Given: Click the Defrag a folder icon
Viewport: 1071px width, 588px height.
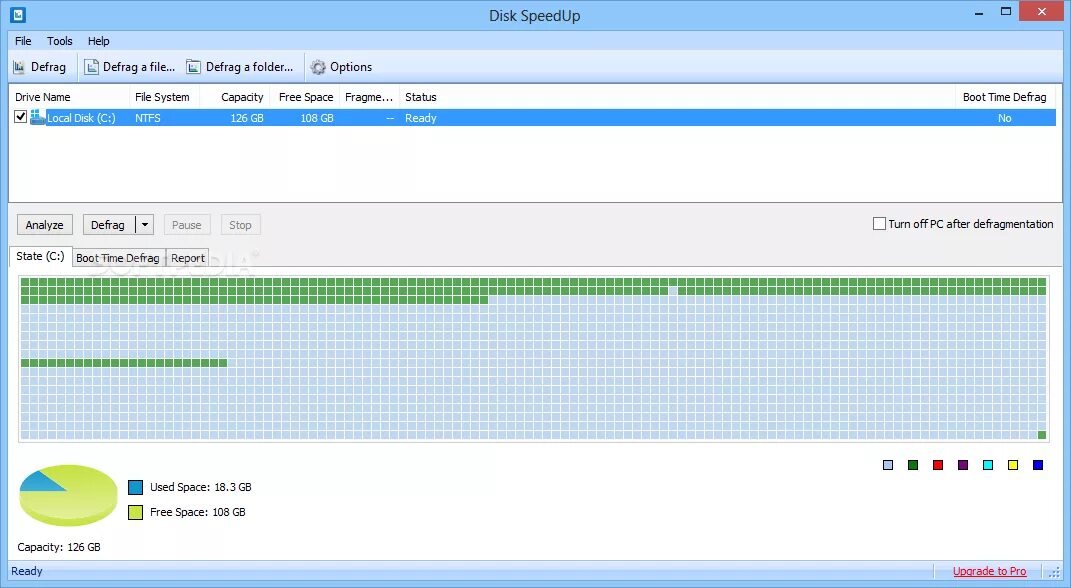Looking at the screenshot, I should coord(194,67).
